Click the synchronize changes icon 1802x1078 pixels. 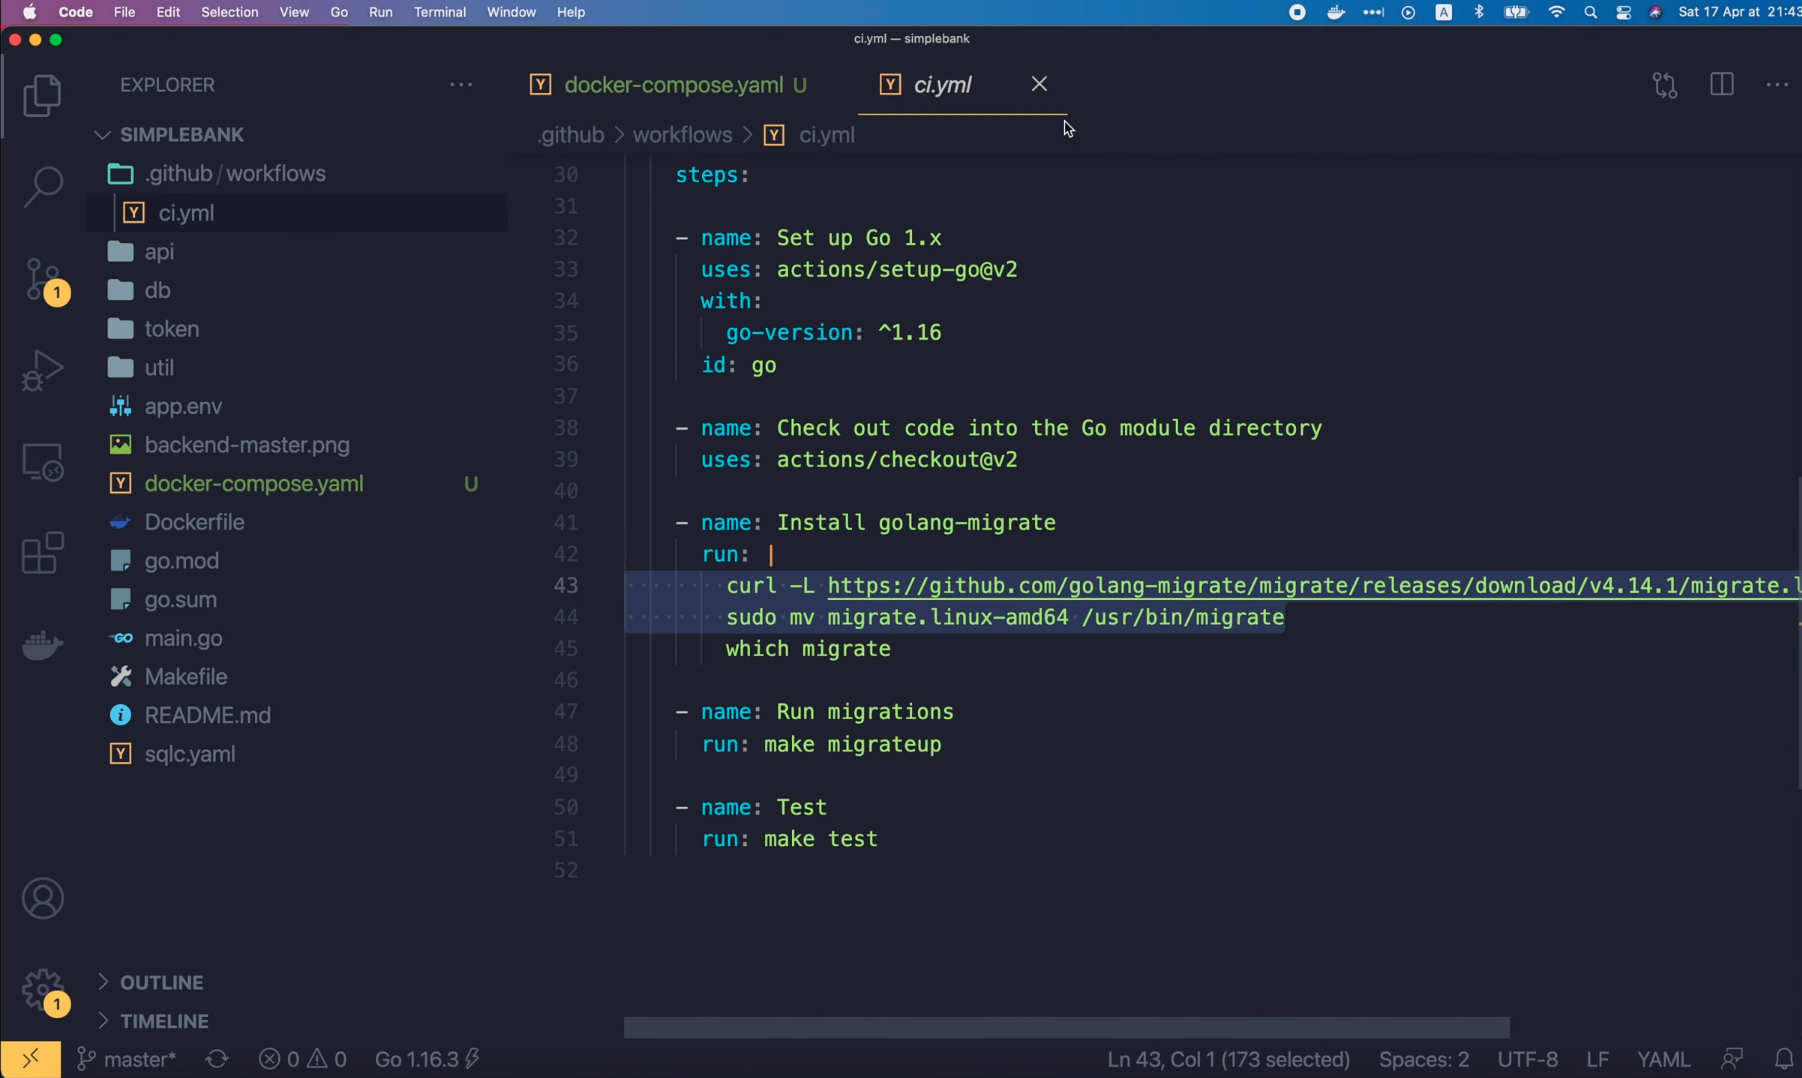tap(217, 1058)
